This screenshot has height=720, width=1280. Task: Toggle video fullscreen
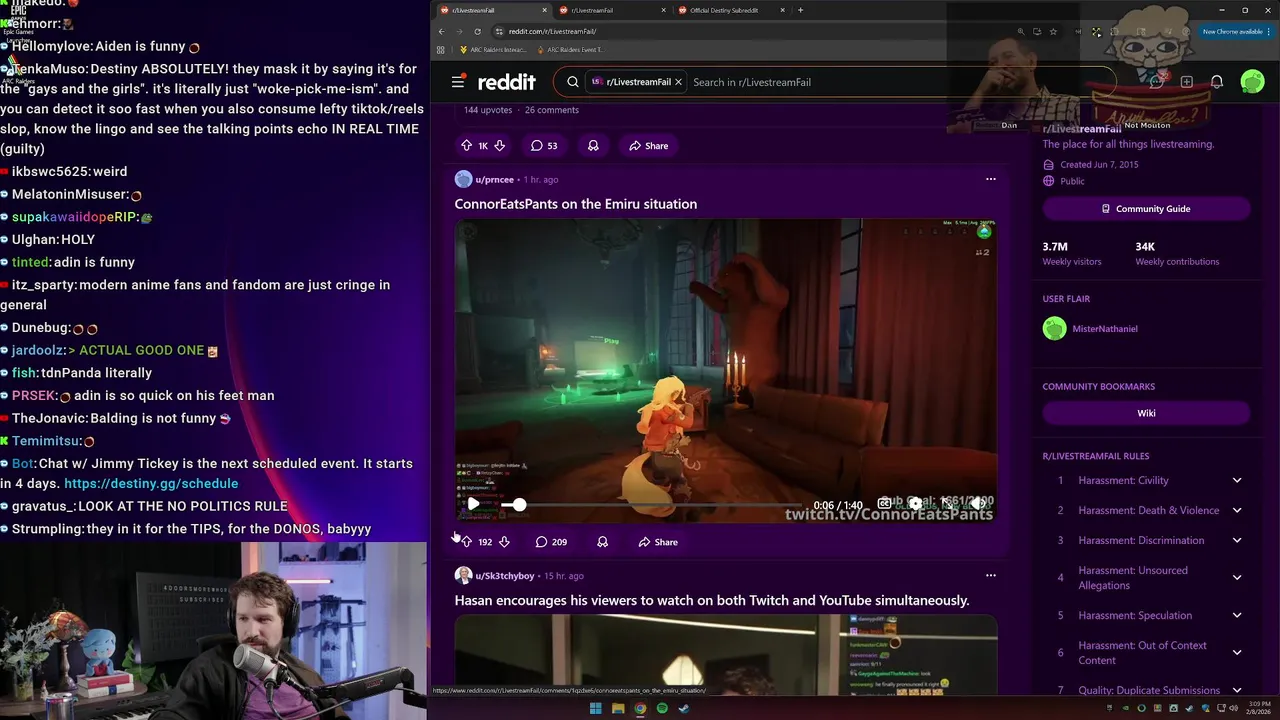pyautogui.click(x=947, y=504)
